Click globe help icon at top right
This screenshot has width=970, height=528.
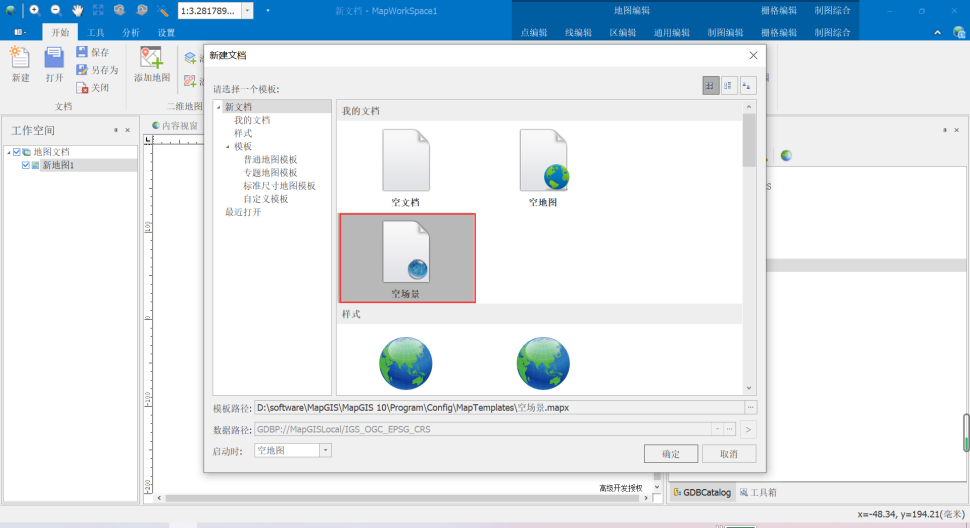pyautogui.click(x=959, y=32)
